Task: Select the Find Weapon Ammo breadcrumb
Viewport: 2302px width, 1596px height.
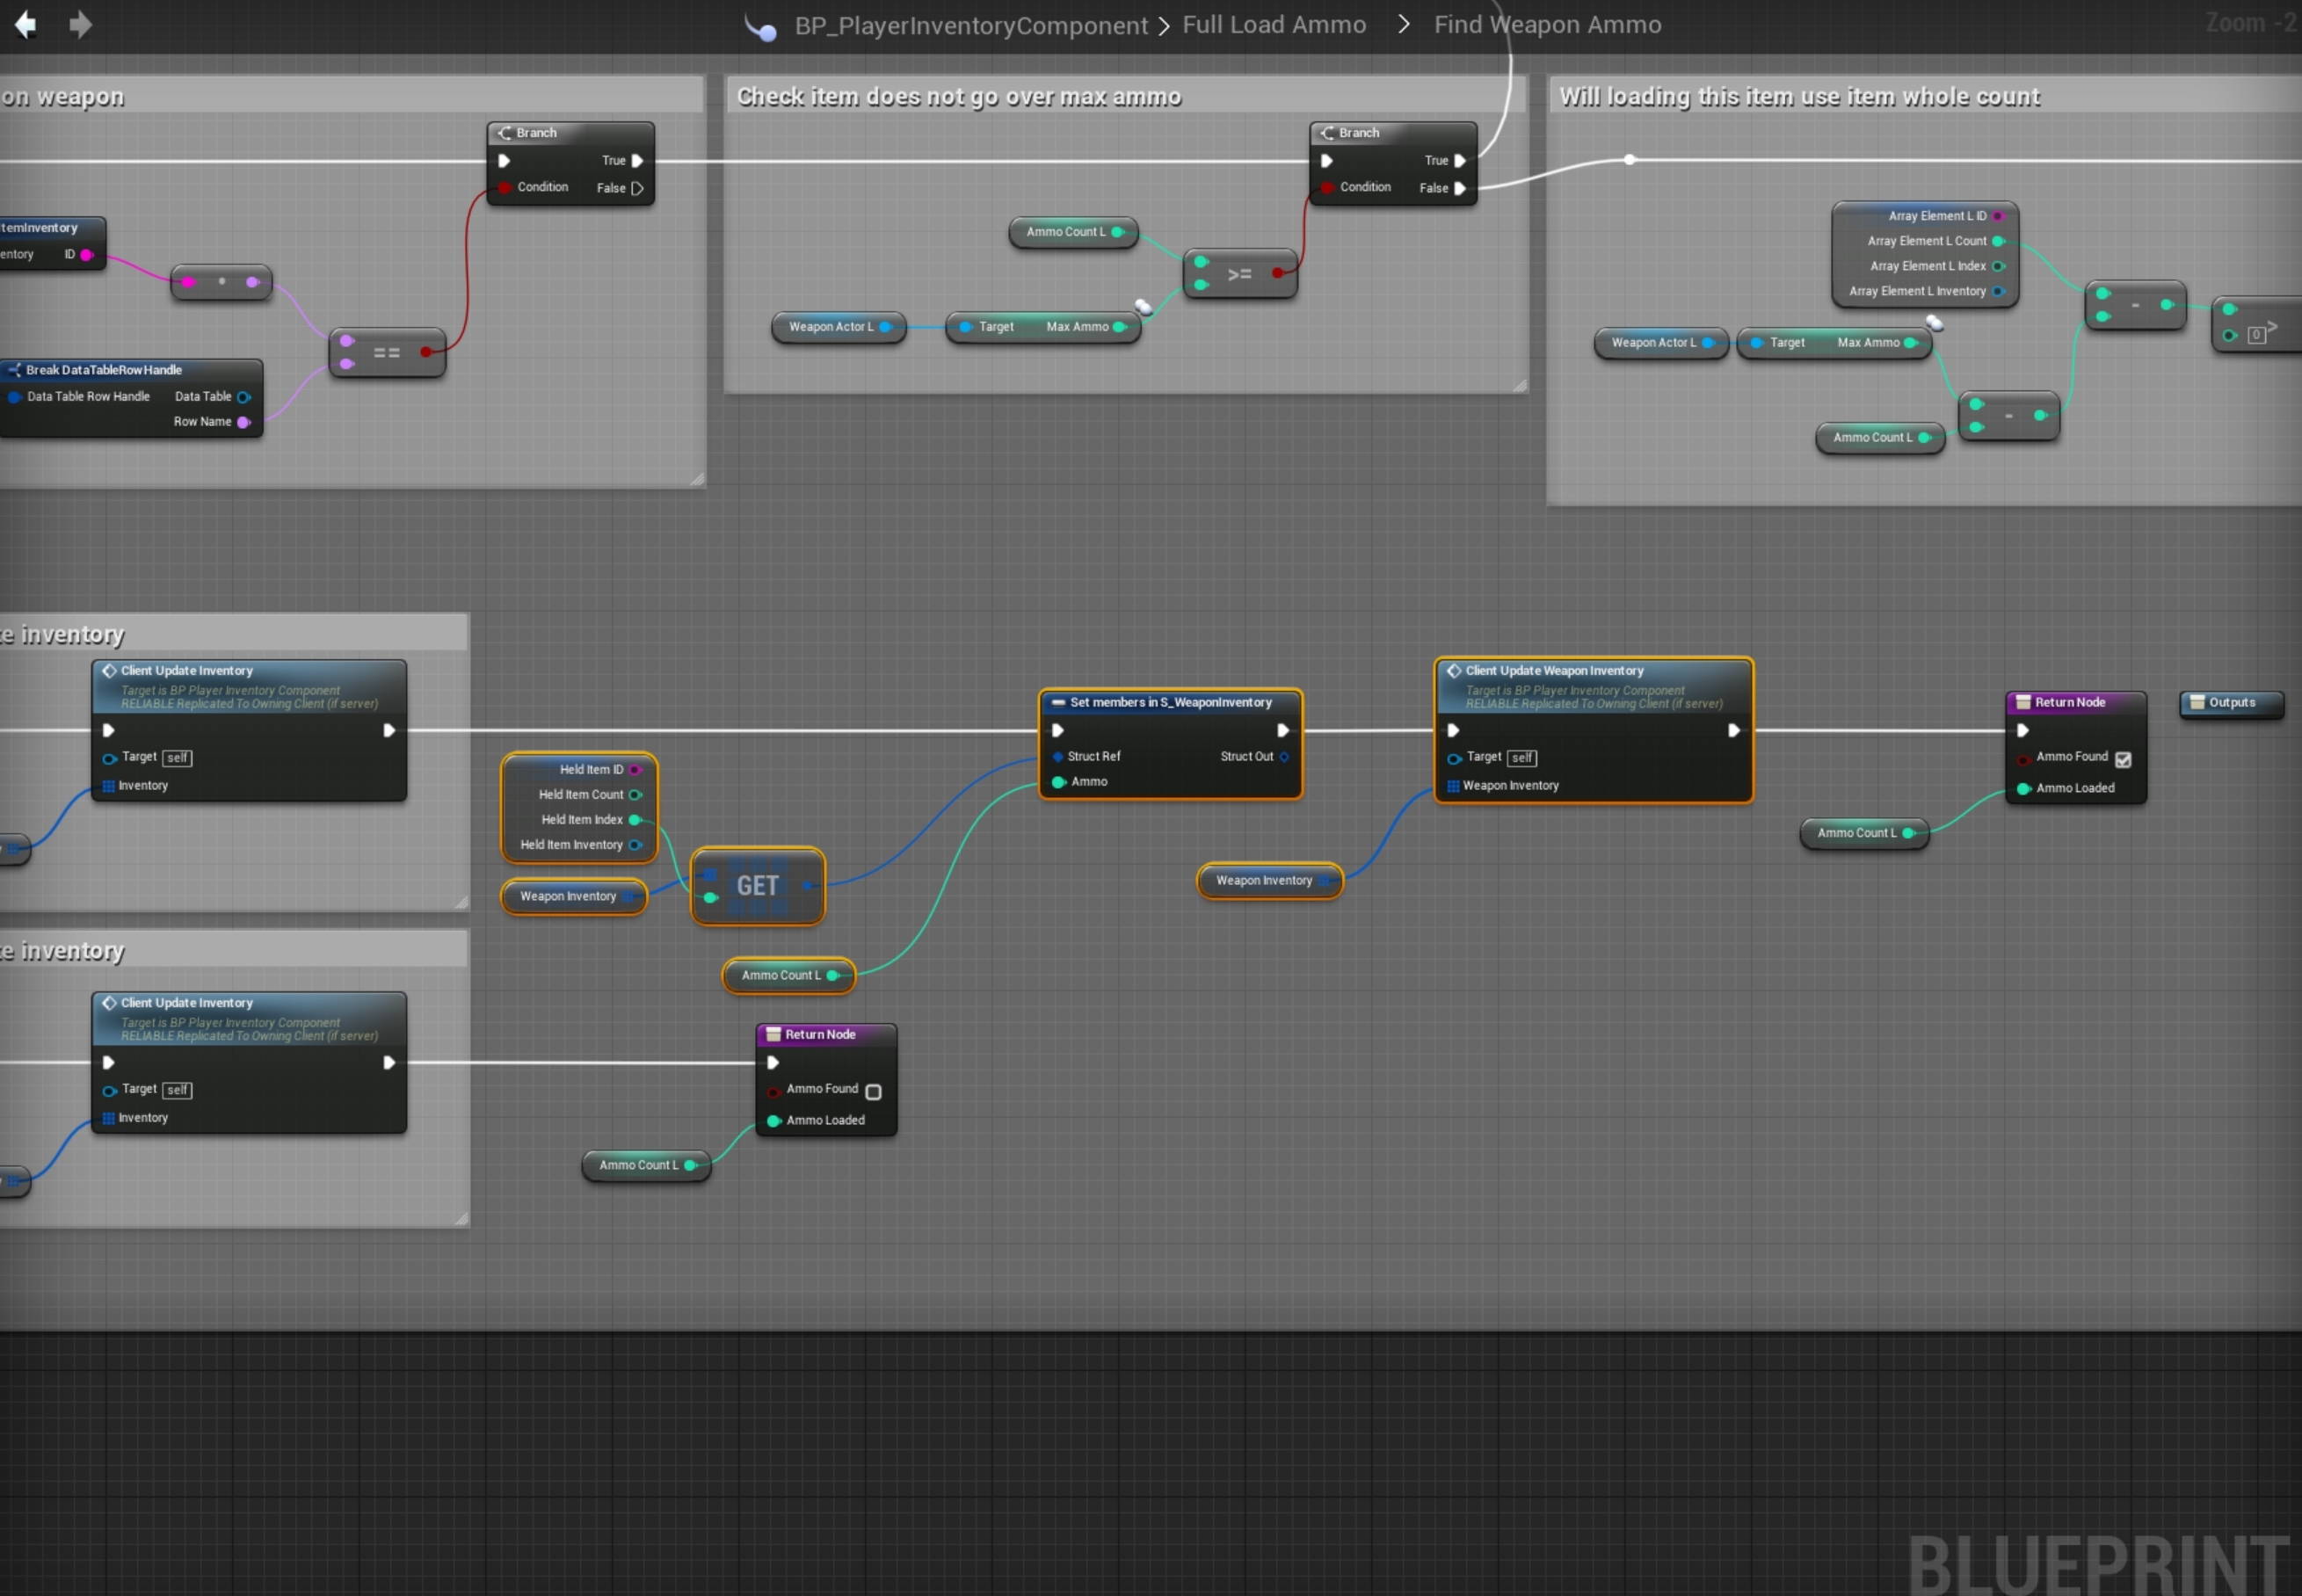Action: point(1547,25)
